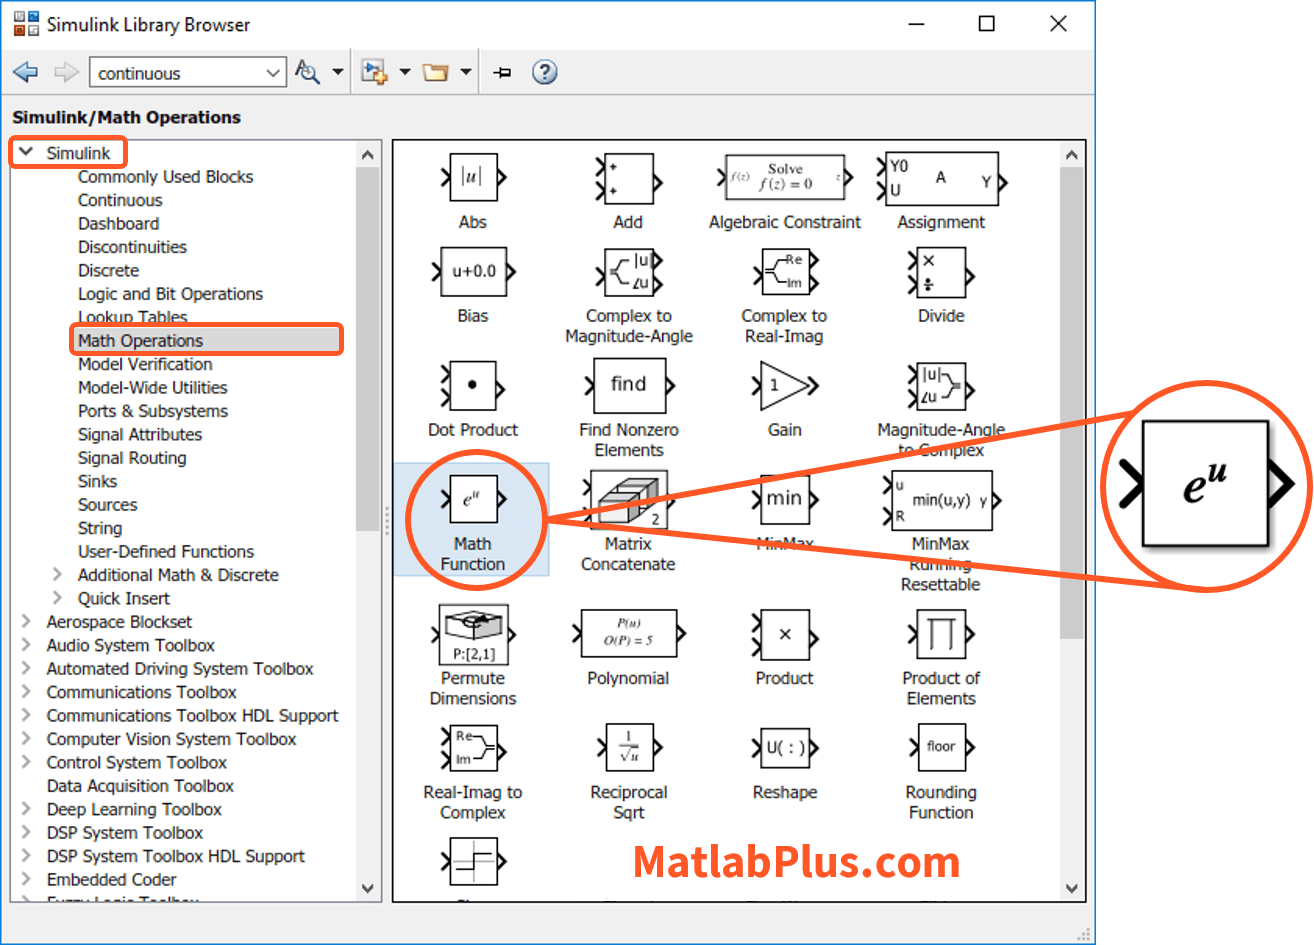Screen dimensions: 1314x945
Task: Collapse the Simulink tree node
Action: 27,153
